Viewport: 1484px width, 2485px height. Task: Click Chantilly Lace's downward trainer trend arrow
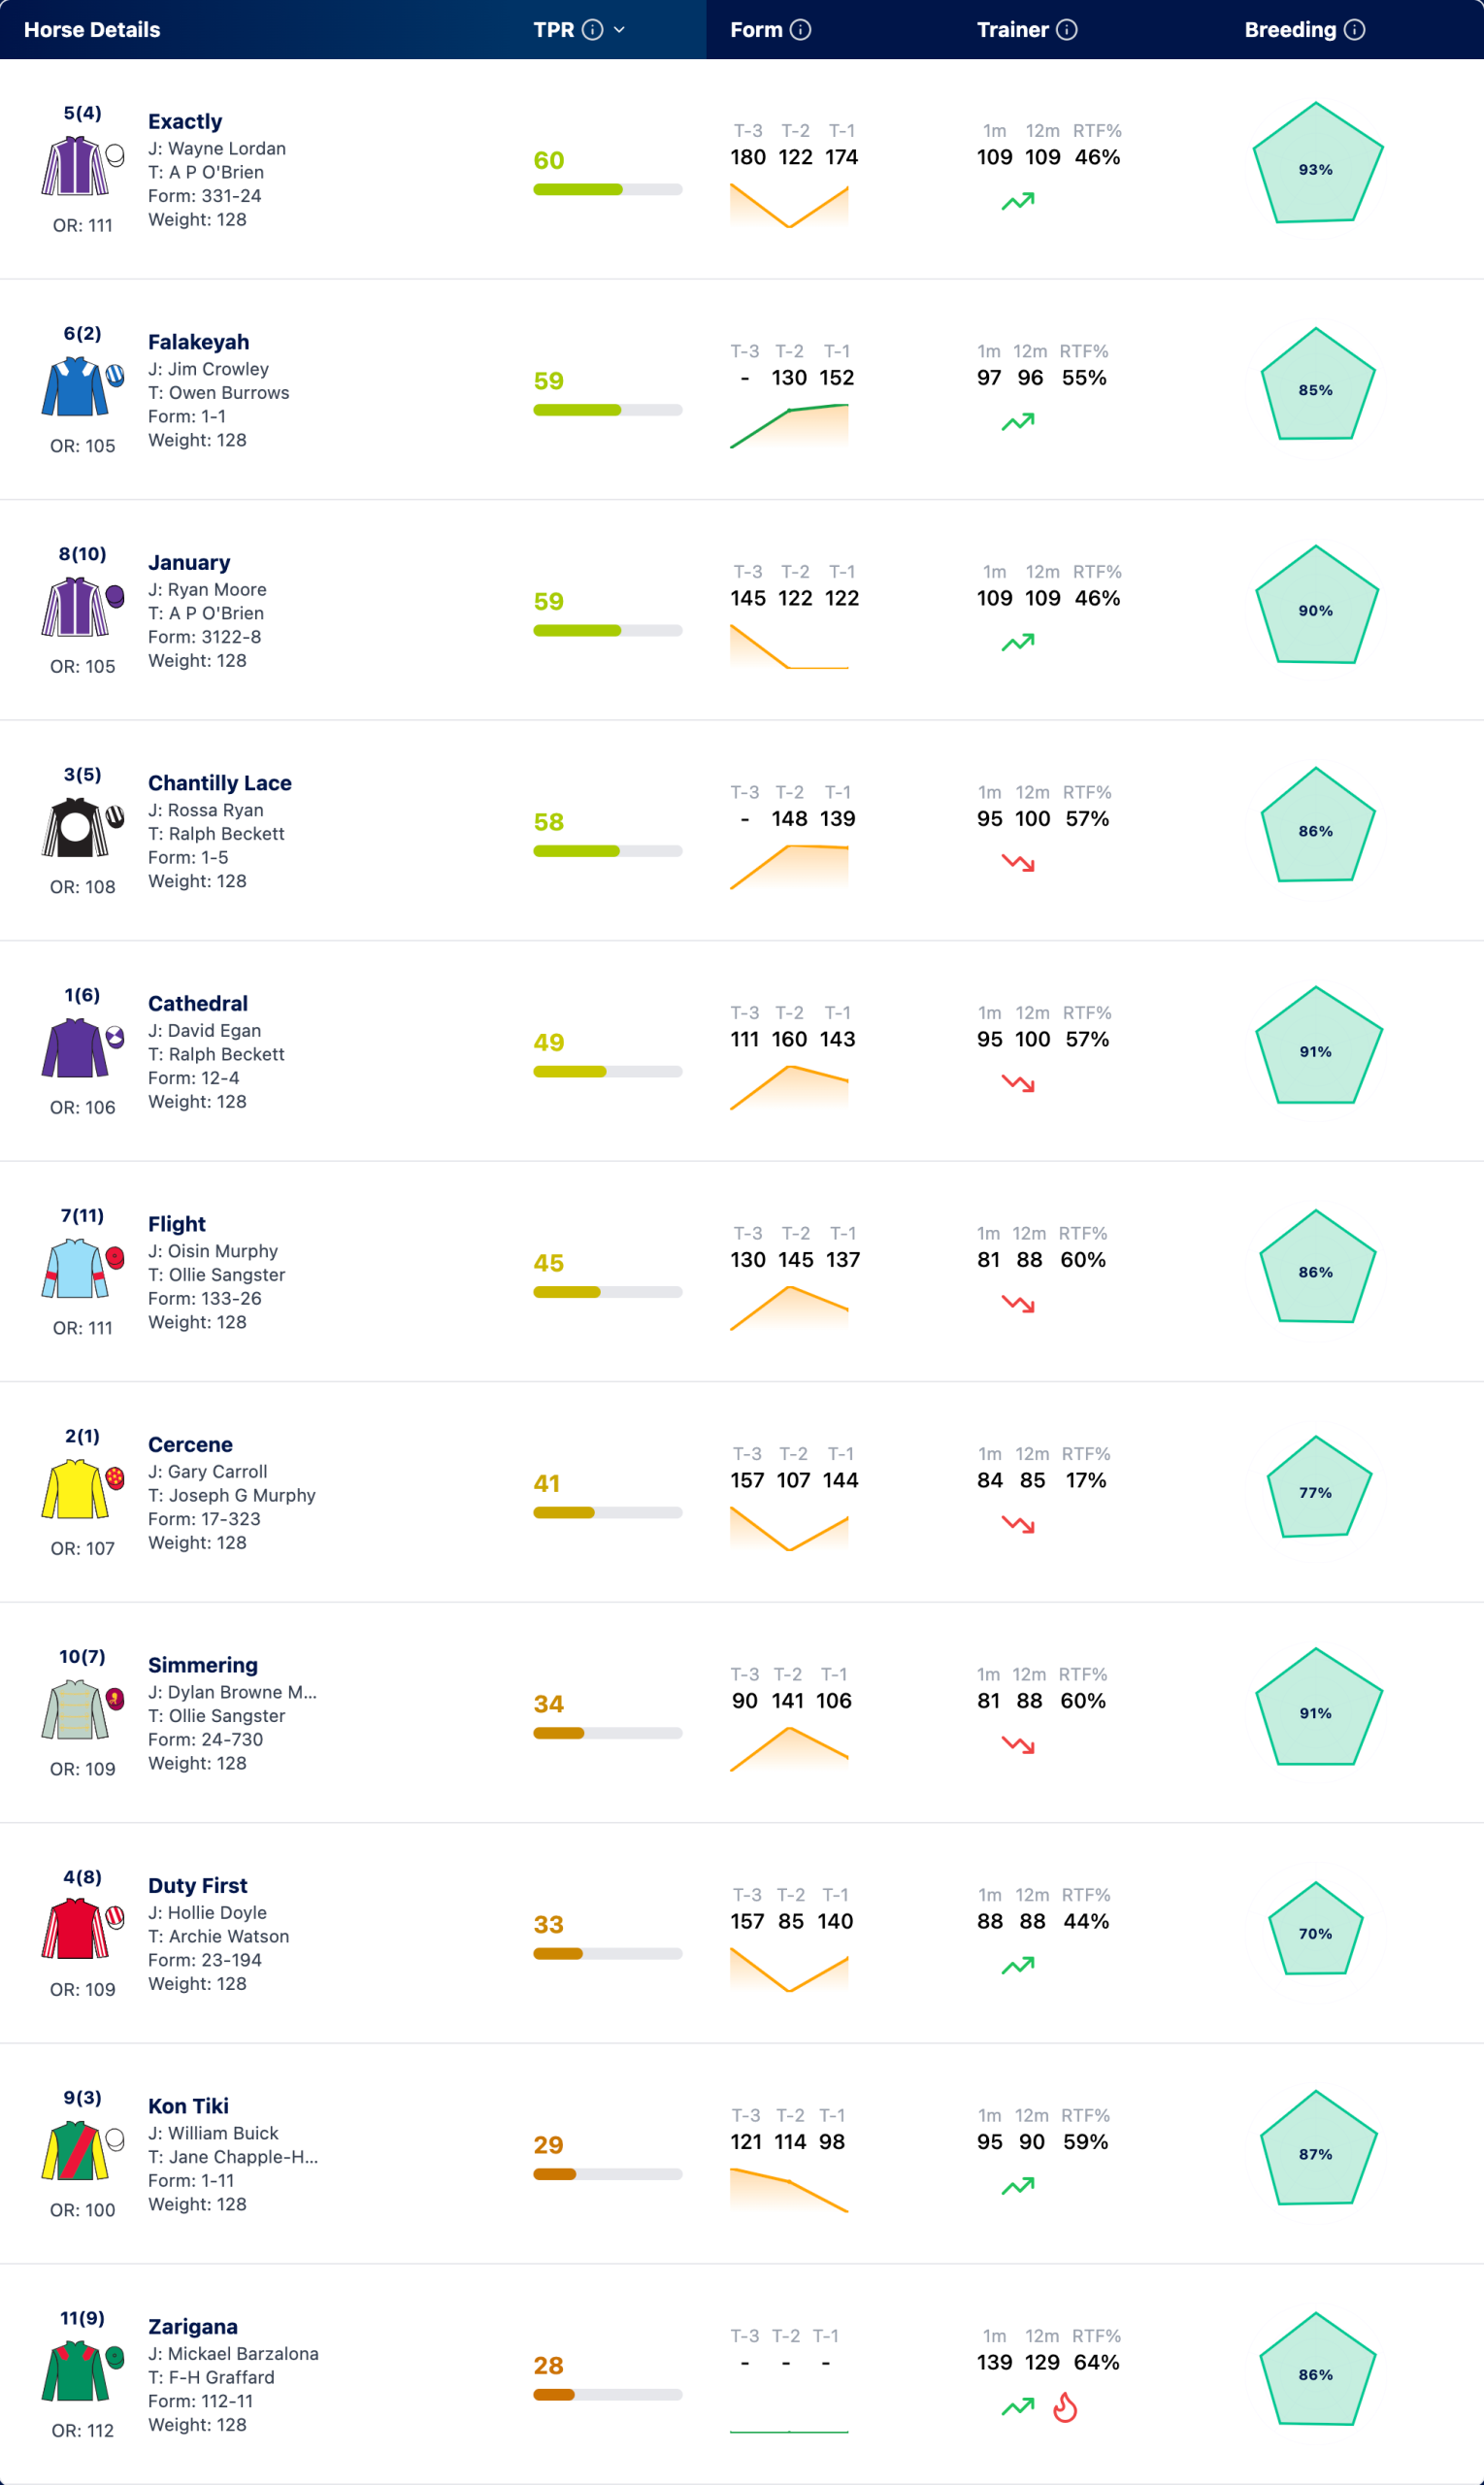click(1018, 862)
